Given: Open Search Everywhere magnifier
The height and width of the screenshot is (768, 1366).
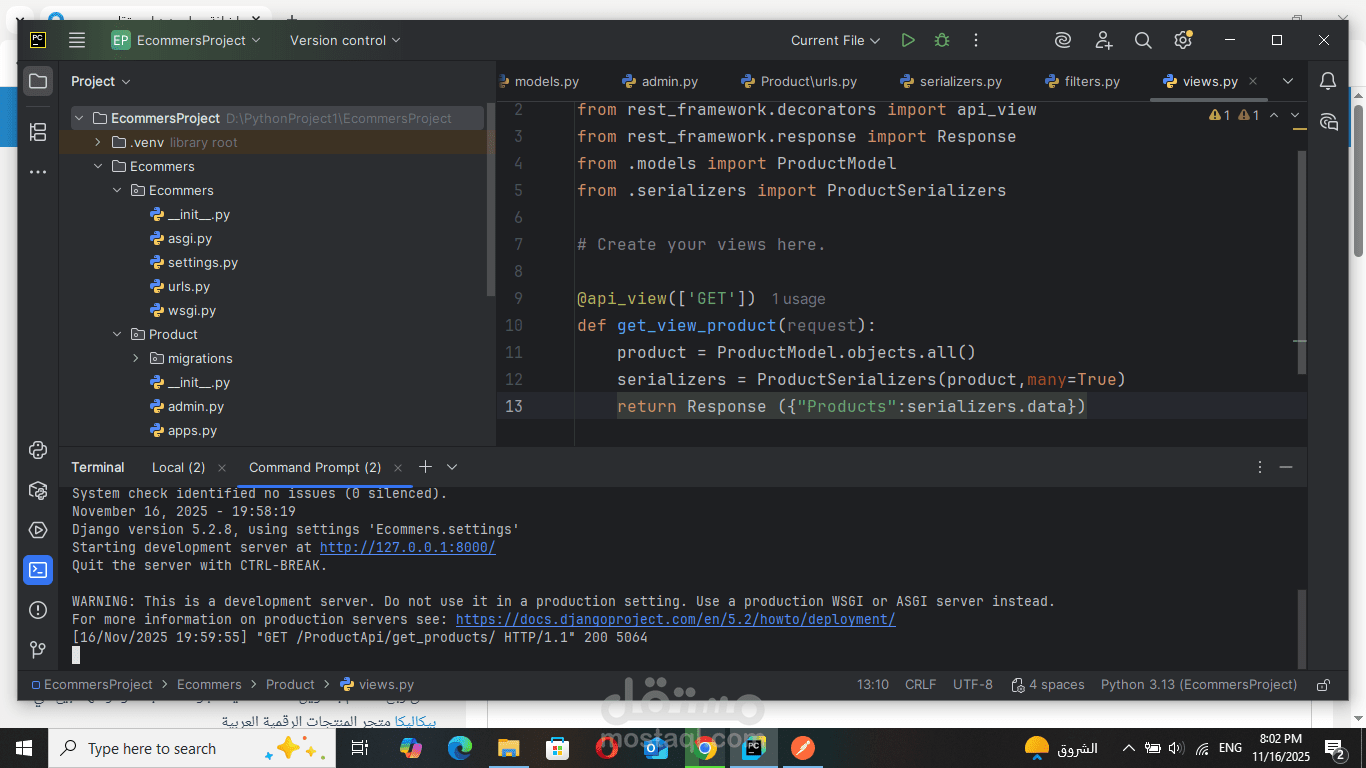Looking at the screenshot, I should (x=1143, y=40).
